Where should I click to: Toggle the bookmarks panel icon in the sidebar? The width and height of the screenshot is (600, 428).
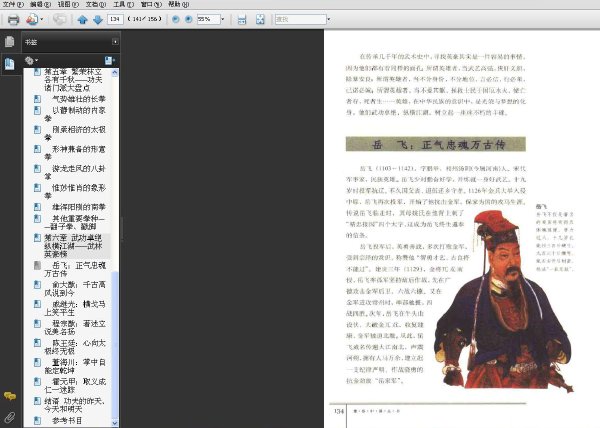10,64
